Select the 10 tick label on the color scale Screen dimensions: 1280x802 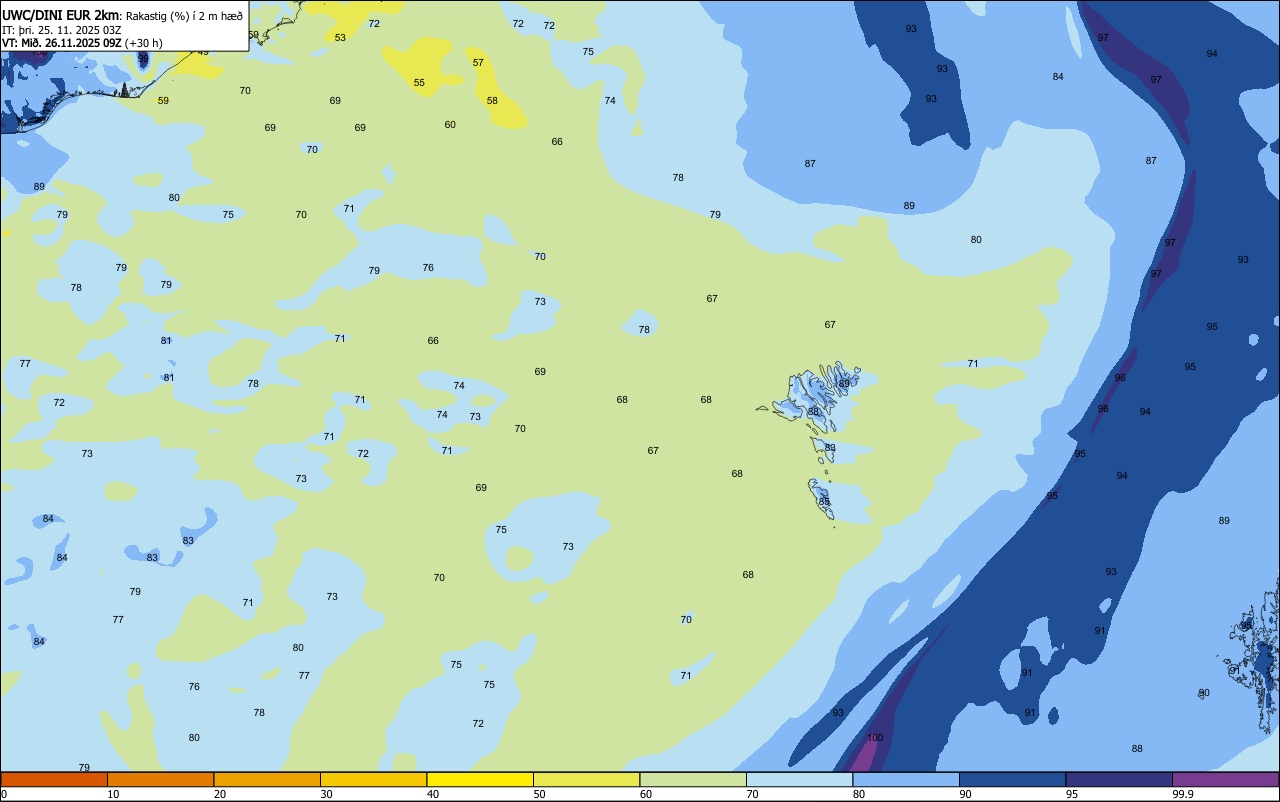tap(113, 794)
